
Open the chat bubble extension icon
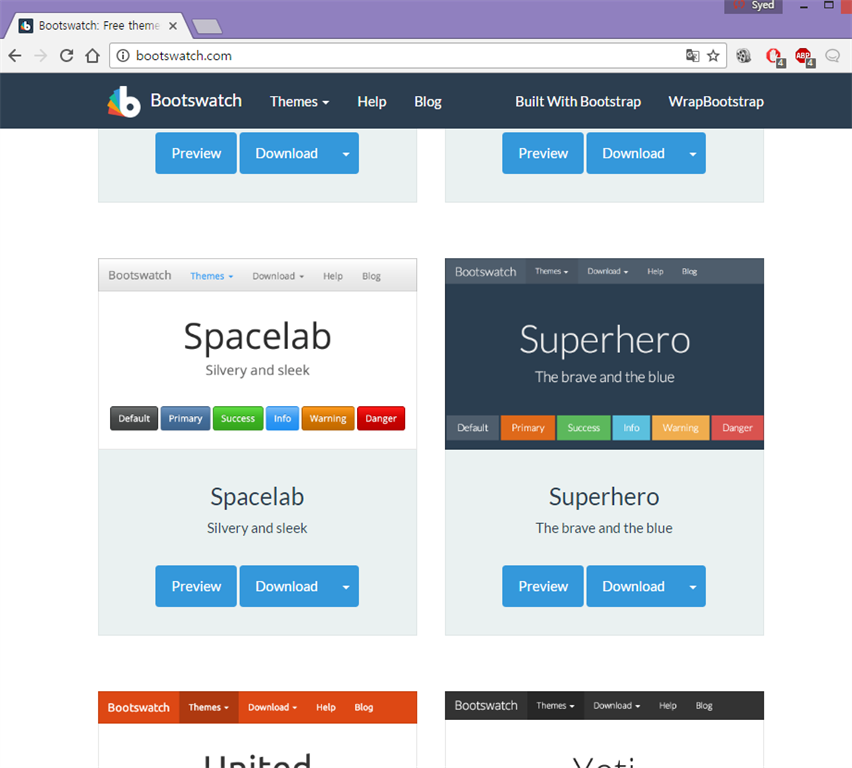tap(832, 55)
